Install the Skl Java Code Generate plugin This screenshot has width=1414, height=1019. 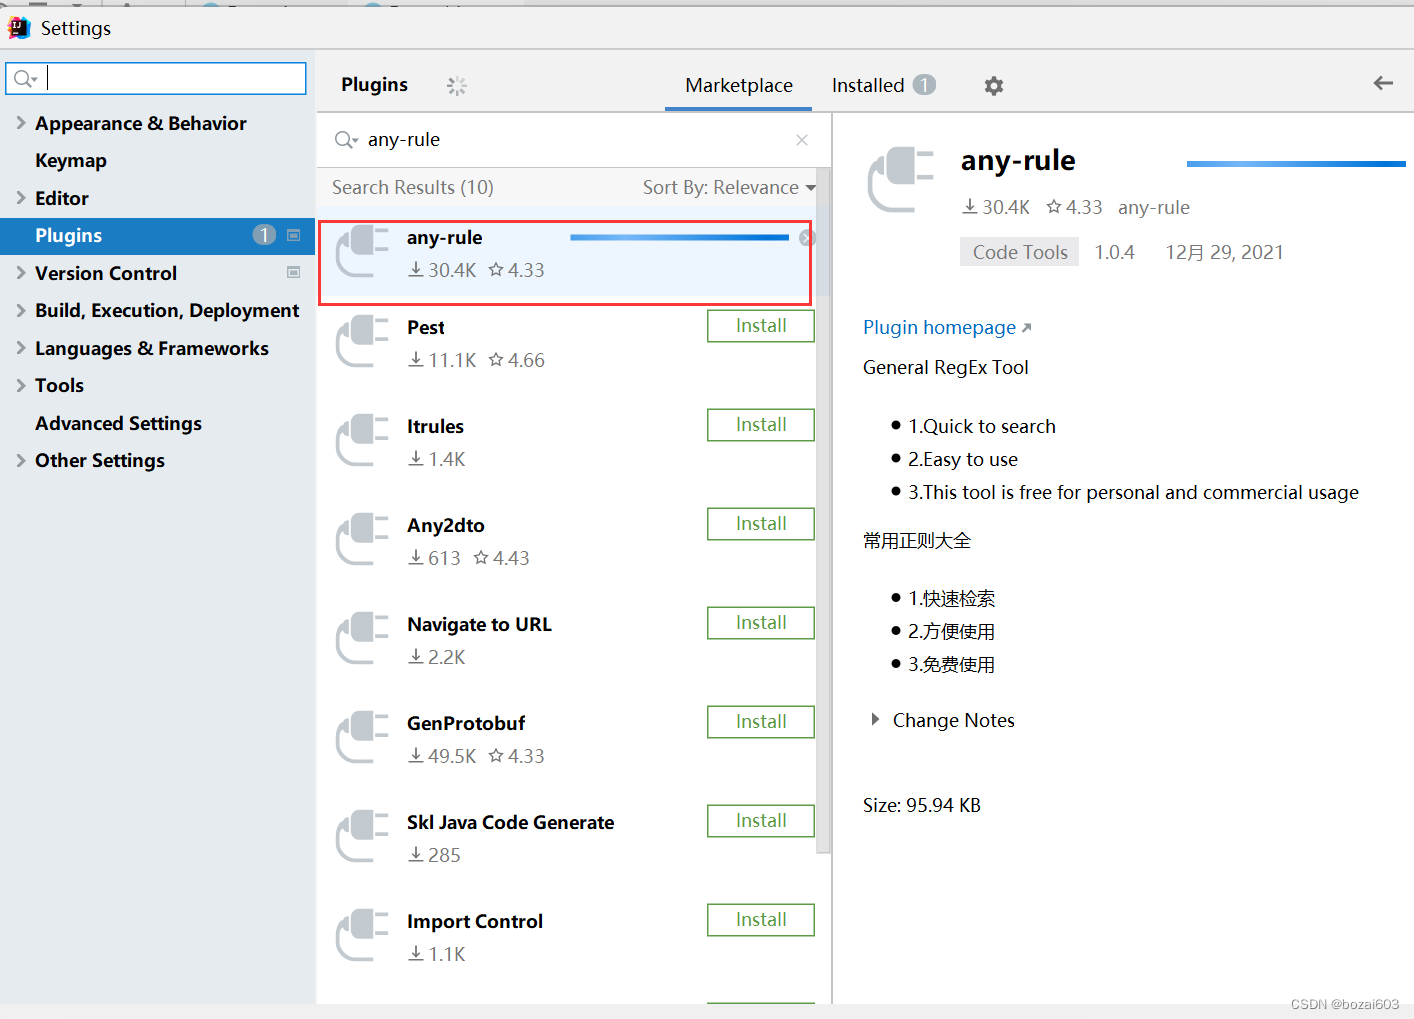761,821
